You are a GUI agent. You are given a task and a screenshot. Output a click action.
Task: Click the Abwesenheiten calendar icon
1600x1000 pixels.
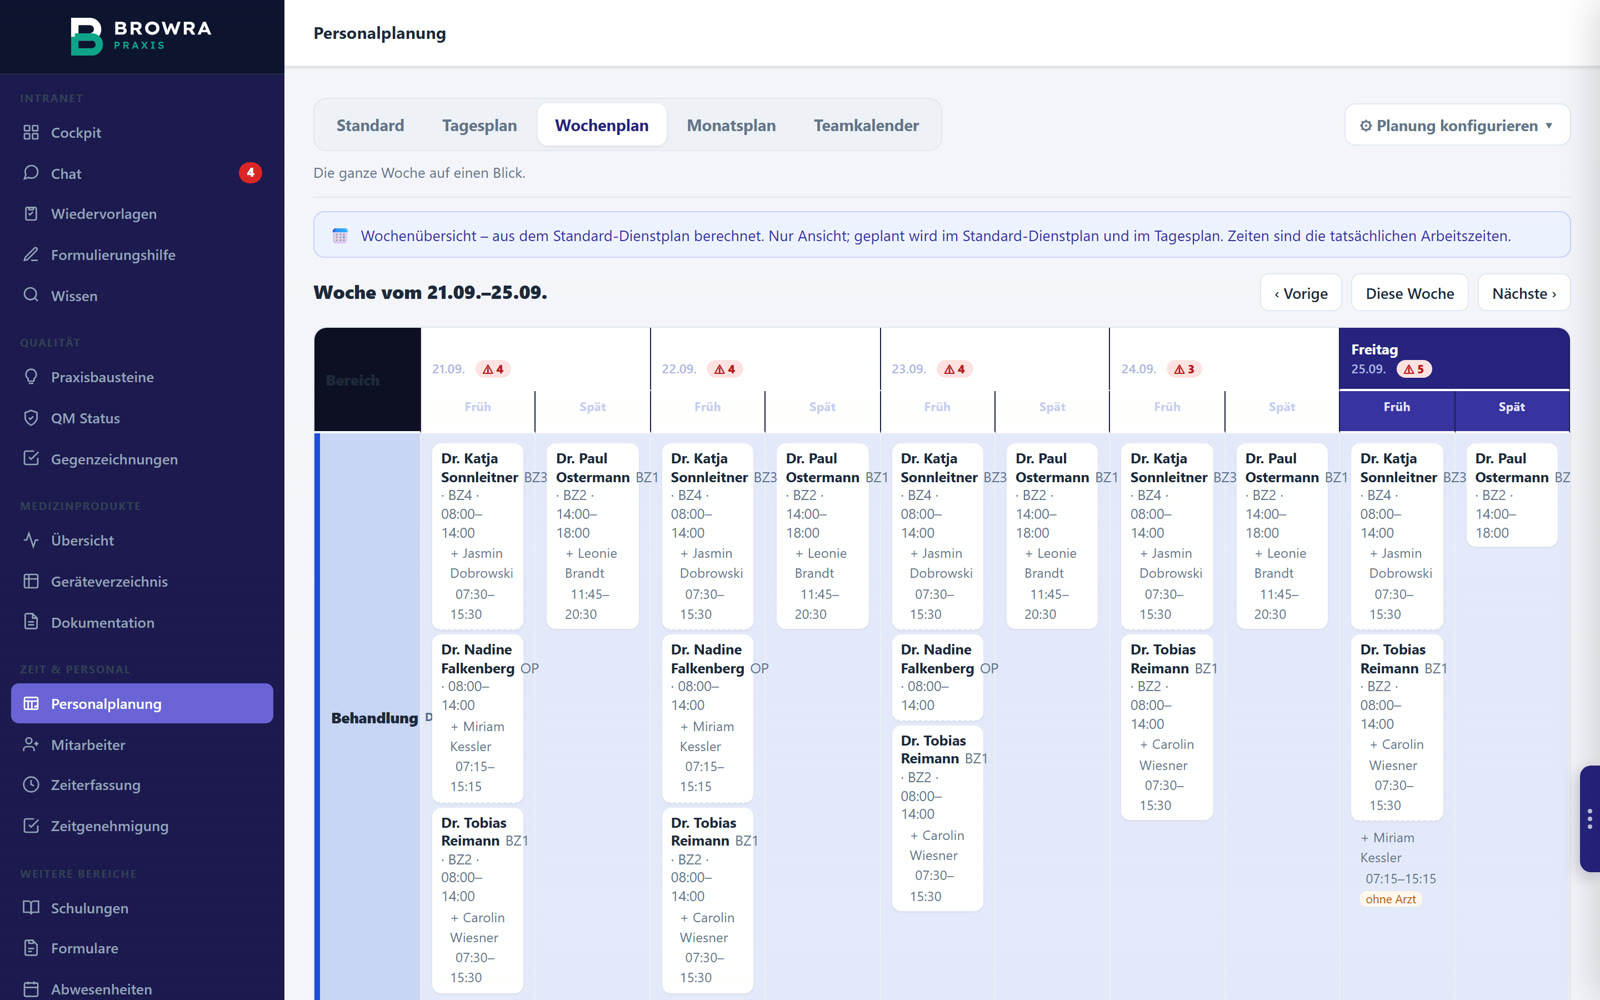tap(31, 989)
